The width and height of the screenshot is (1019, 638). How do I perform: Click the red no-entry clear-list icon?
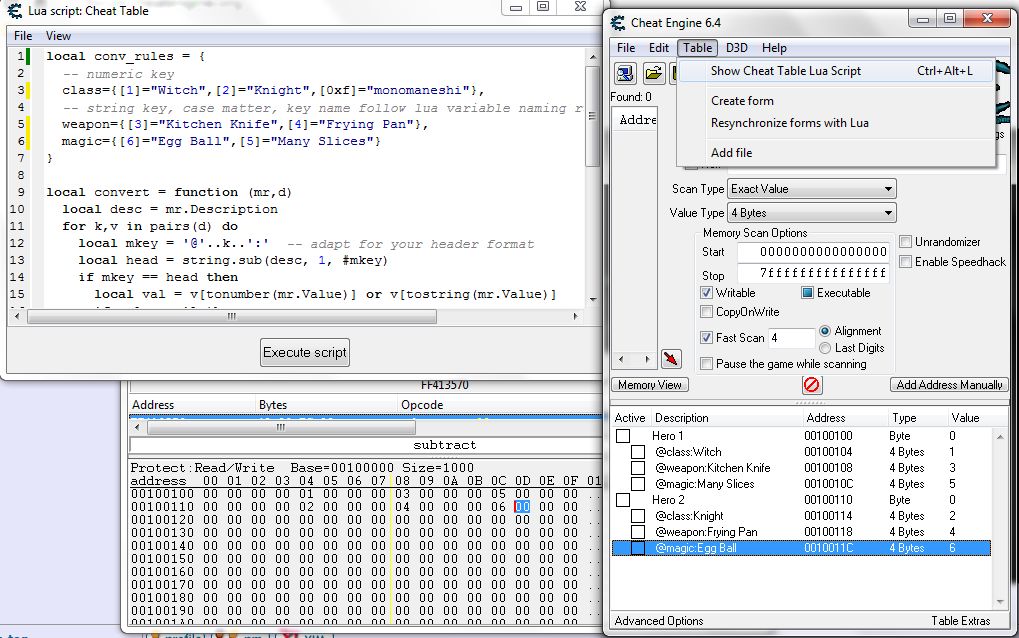click(811, 385)
